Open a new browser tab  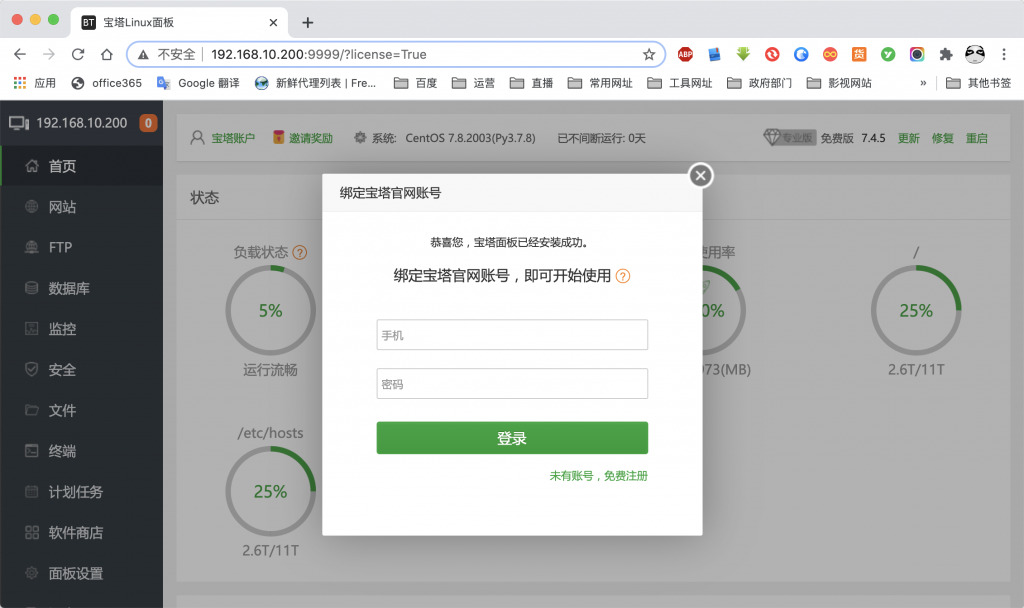pyautogui.click(x=308, y=23)
